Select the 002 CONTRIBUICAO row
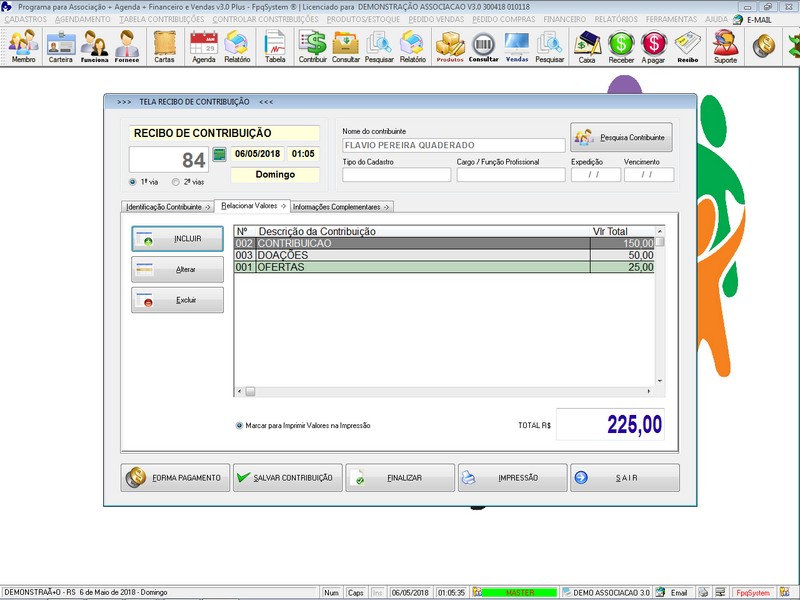Image resolution: width=800 pixels, height=600 pixels. 444,243
